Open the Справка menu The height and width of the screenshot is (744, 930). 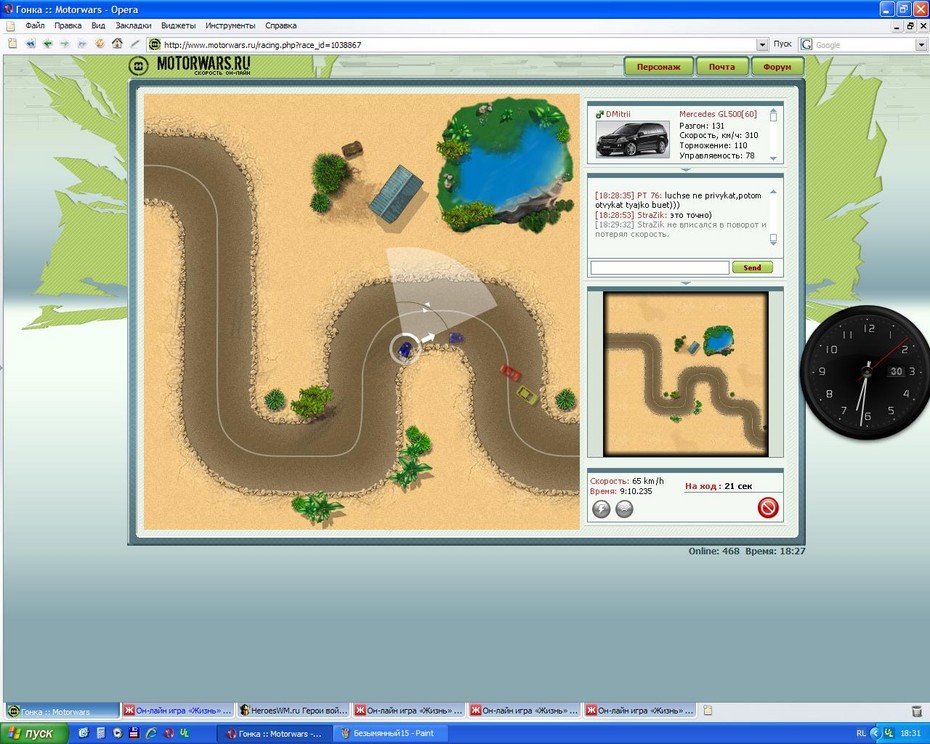pyautogui.click(x=281, y=26)
